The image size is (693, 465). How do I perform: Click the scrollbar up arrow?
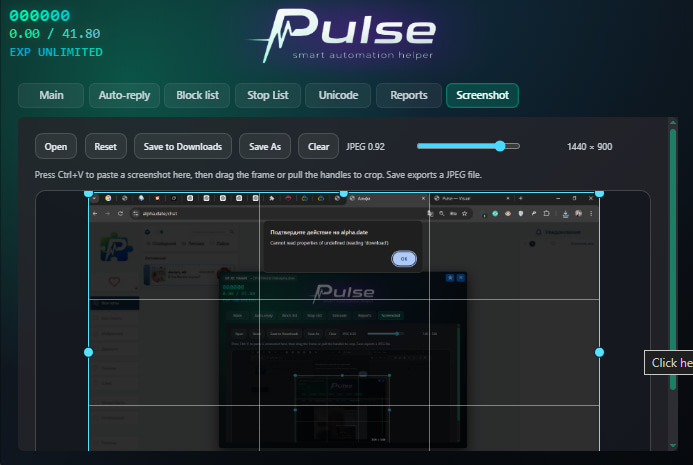[x=673, y=122]
